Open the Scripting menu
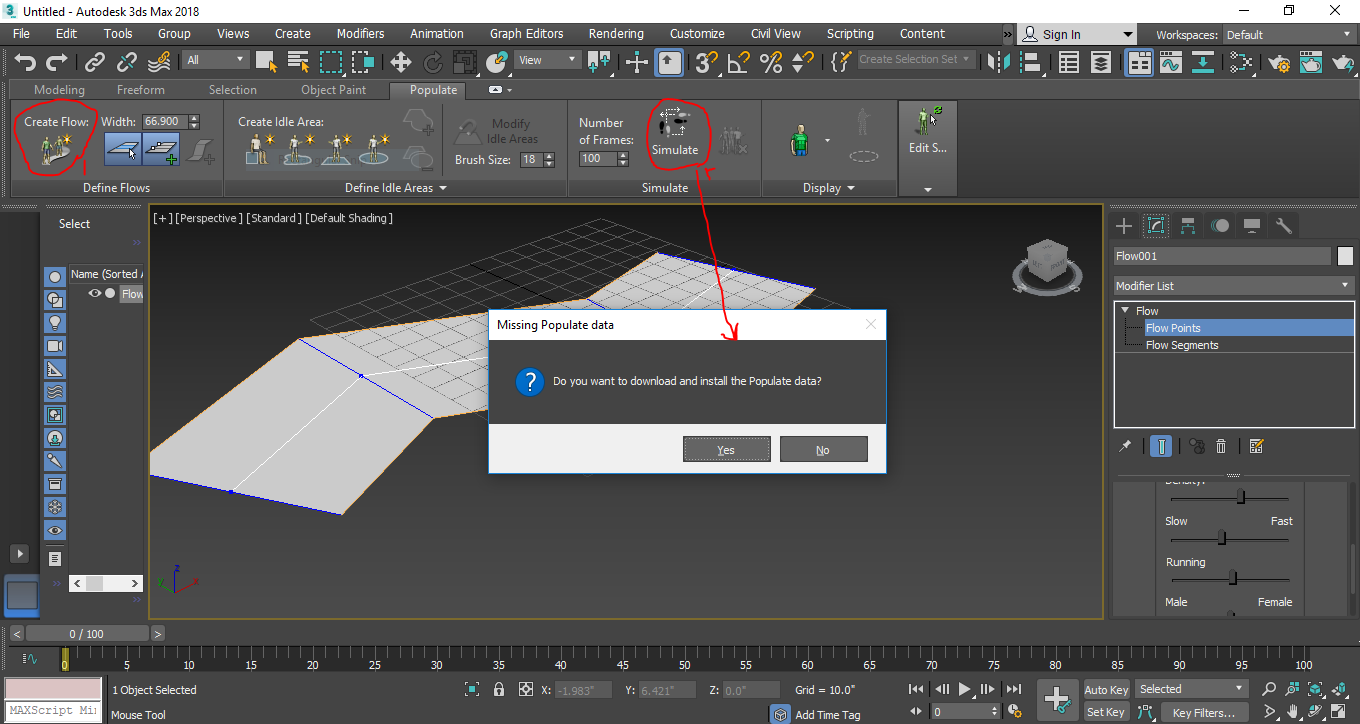Image resolution: width=1360 pixels, height=724 pixels. tap(850, 34)
